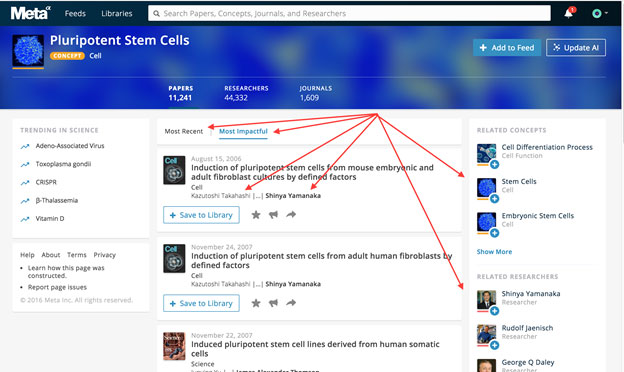This screenshot has height=372, width=624.
Task: Open Cell journal cover of November 24 paper
Action: point(174,258)
